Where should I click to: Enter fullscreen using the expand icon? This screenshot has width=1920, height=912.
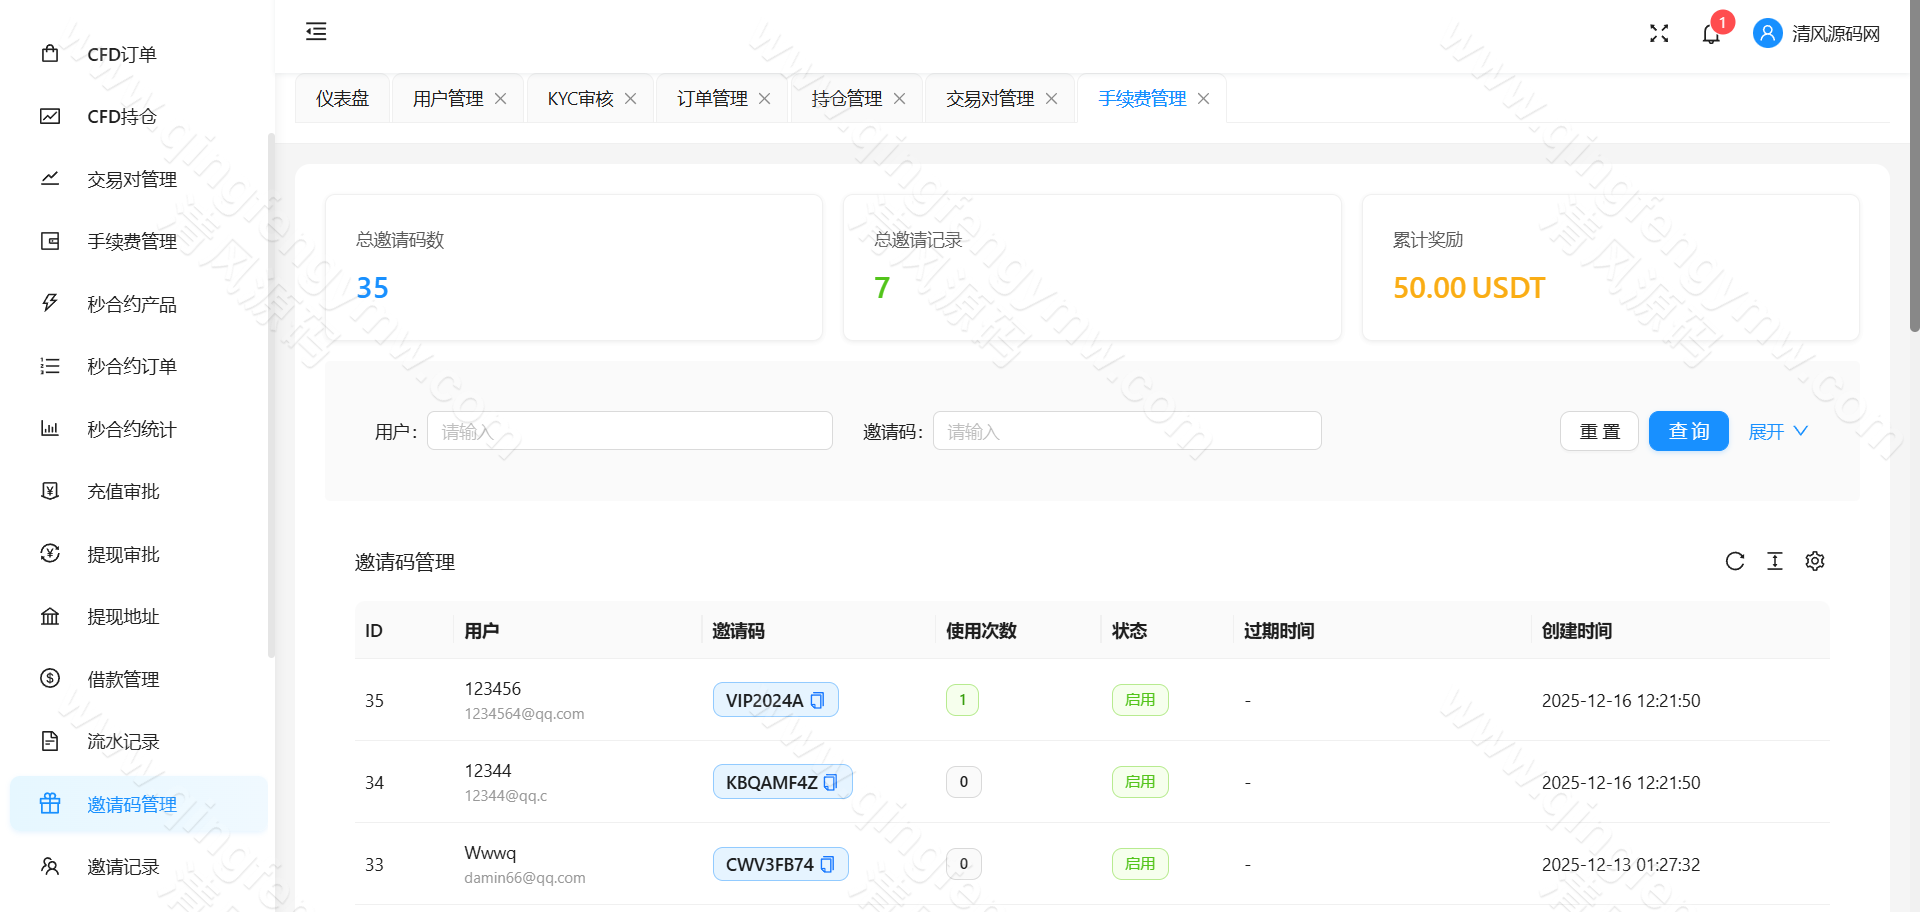tap(1658, 33)
